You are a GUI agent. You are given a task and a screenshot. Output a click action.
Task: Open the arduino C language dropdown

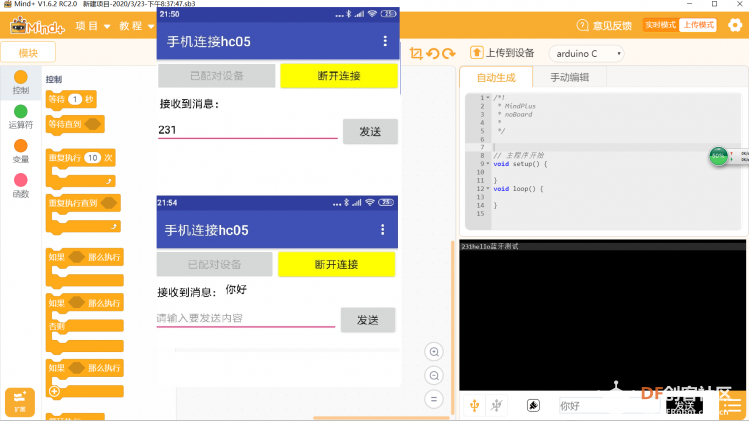pyautogui.click(x=587, y=53)
